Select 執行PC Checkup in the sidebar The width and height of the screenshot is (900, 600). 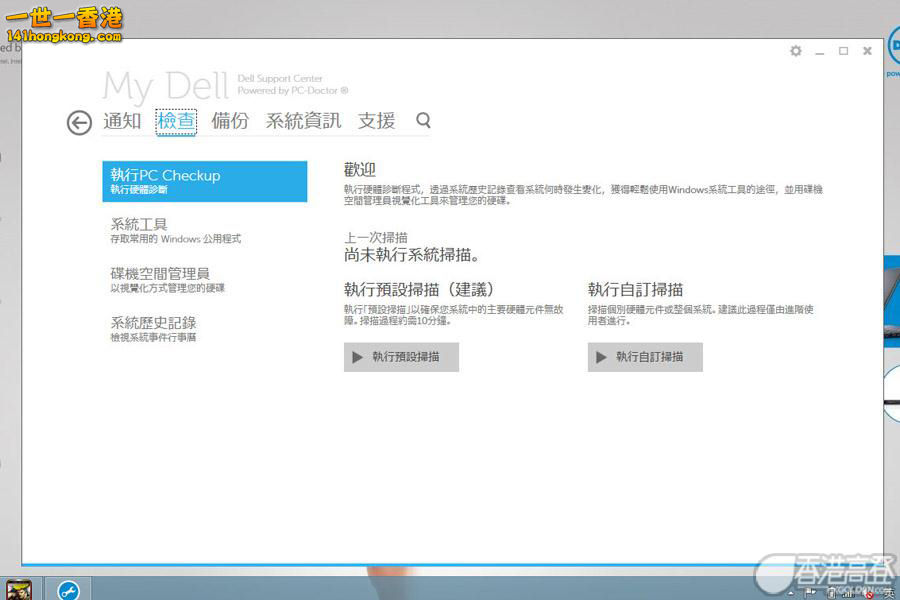205,181
